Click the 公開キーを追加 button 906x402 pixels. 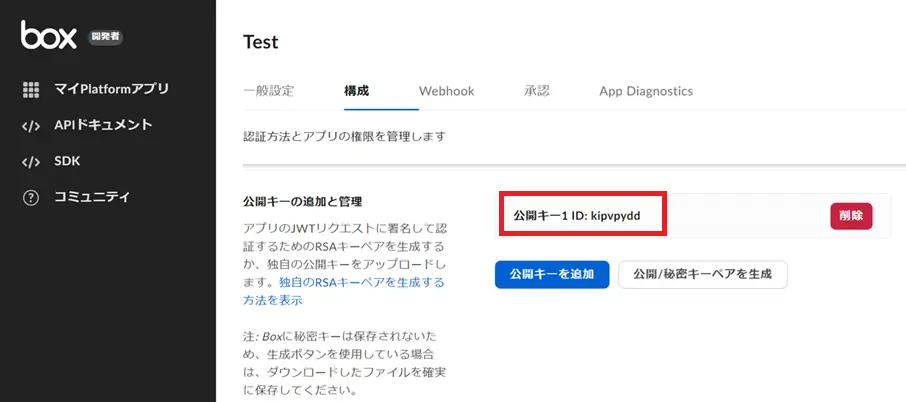[552, 274]
